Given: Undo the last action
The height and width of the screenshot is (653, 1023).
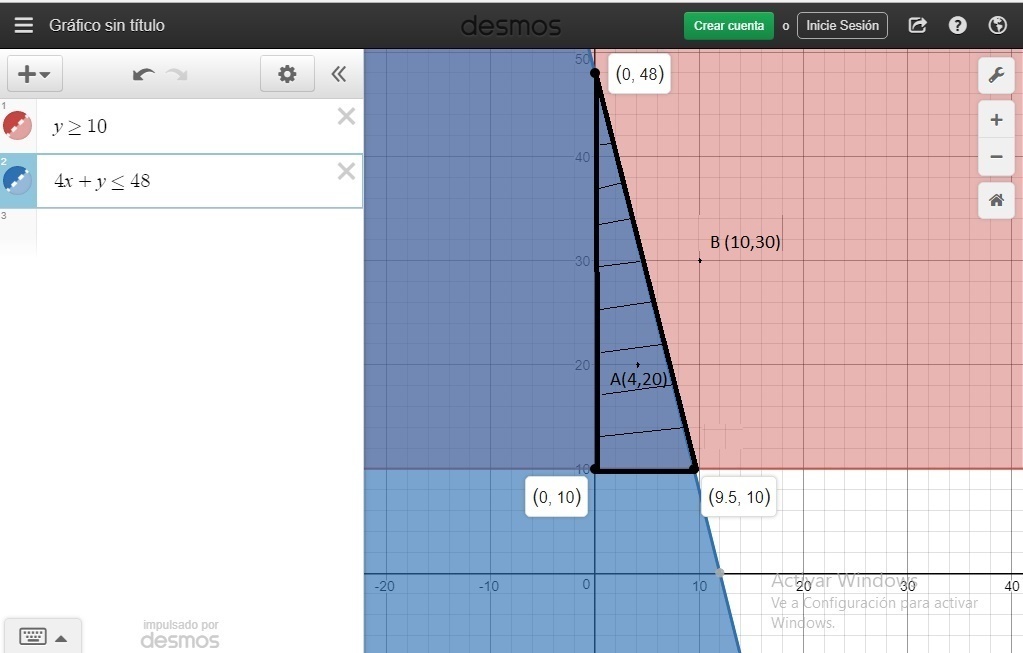Looking at the screenshot, I should tap(144, 74).
